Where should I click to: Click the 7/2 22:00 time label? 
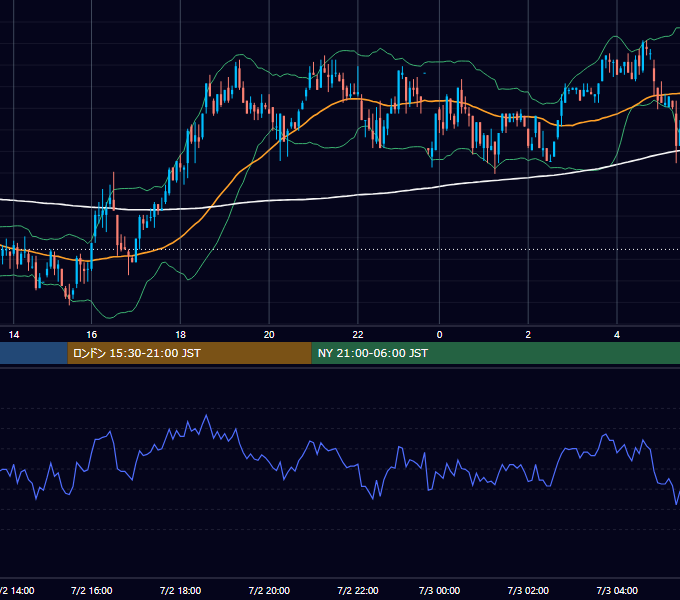(x=358, y=590)
